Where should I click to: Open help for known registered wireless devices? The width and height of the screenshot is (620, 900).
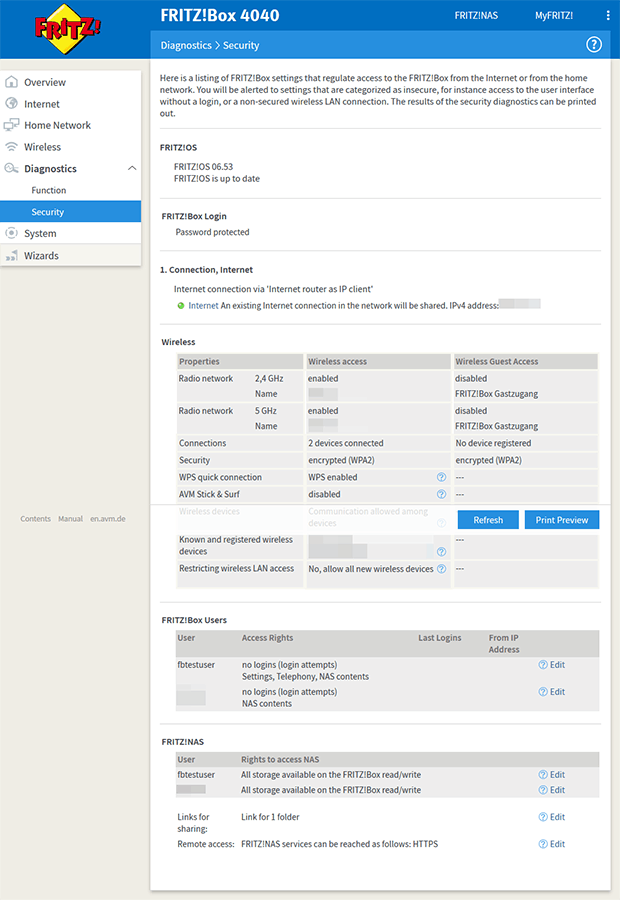[x=441, y=552]
